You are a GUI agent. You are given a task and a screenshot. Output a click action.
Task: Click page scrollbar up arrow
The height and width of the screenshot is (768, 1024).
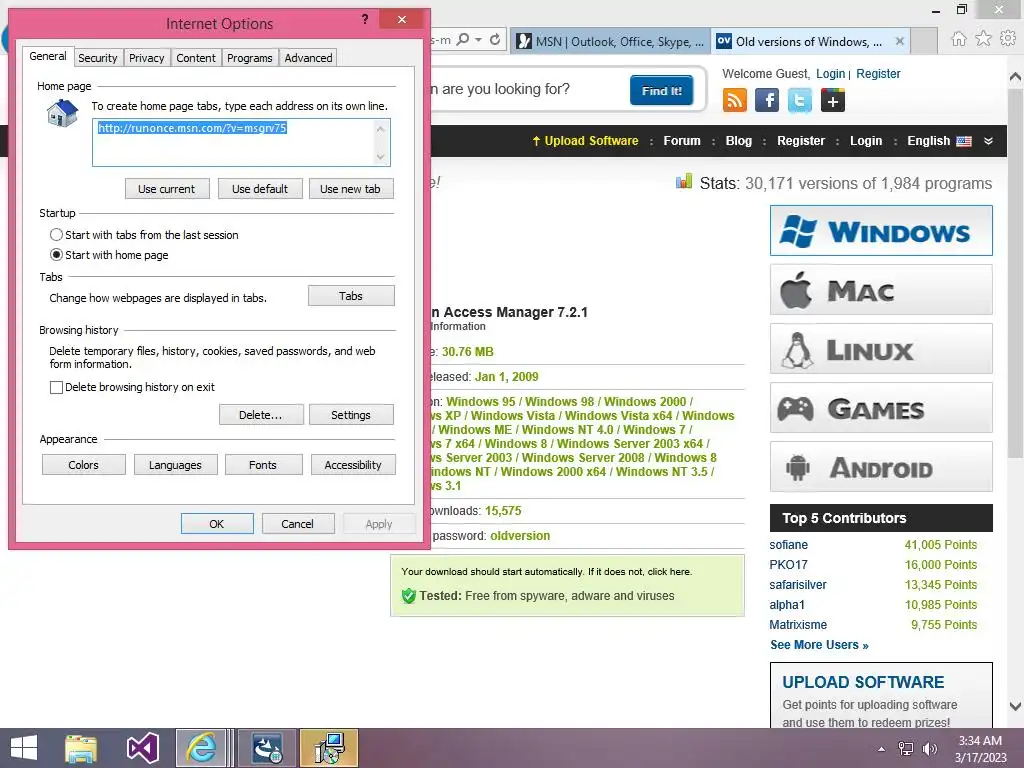tap(1016, 77)
